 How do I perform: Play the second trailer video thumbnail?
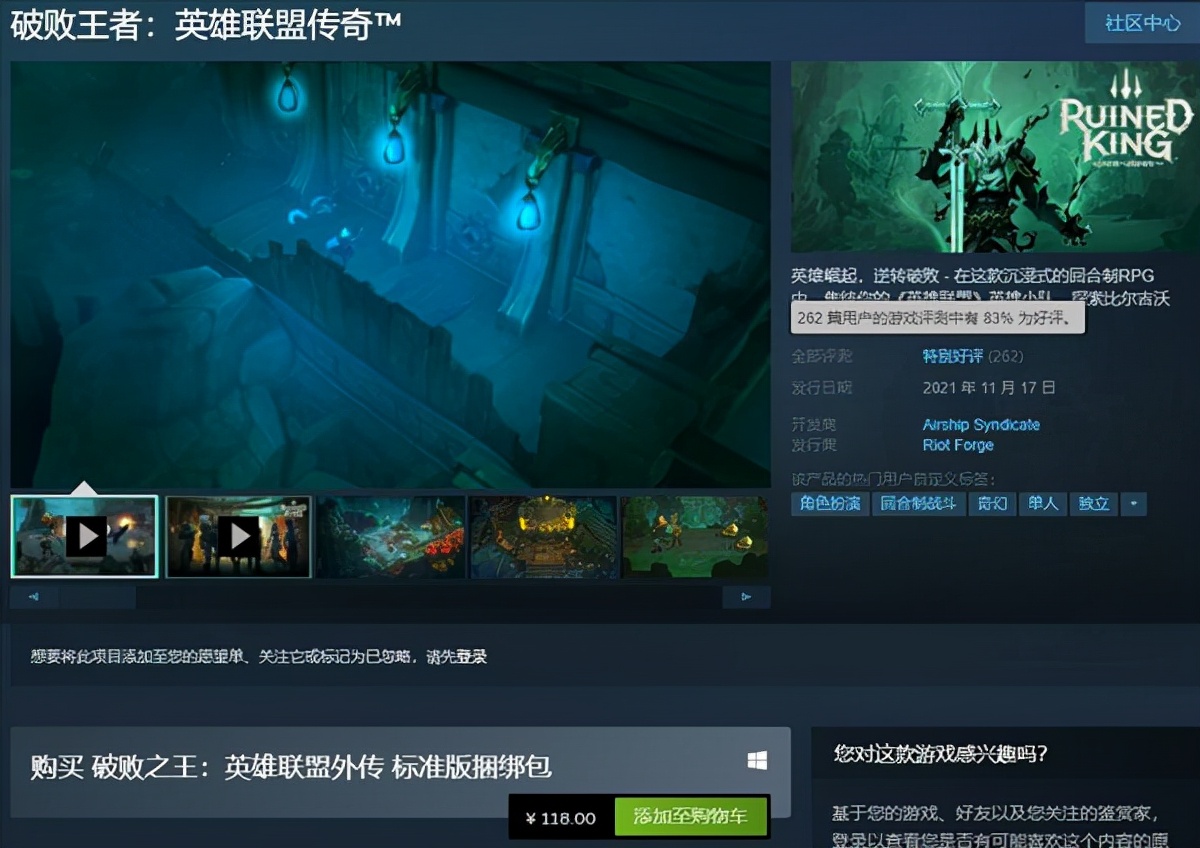click(238, 537)
